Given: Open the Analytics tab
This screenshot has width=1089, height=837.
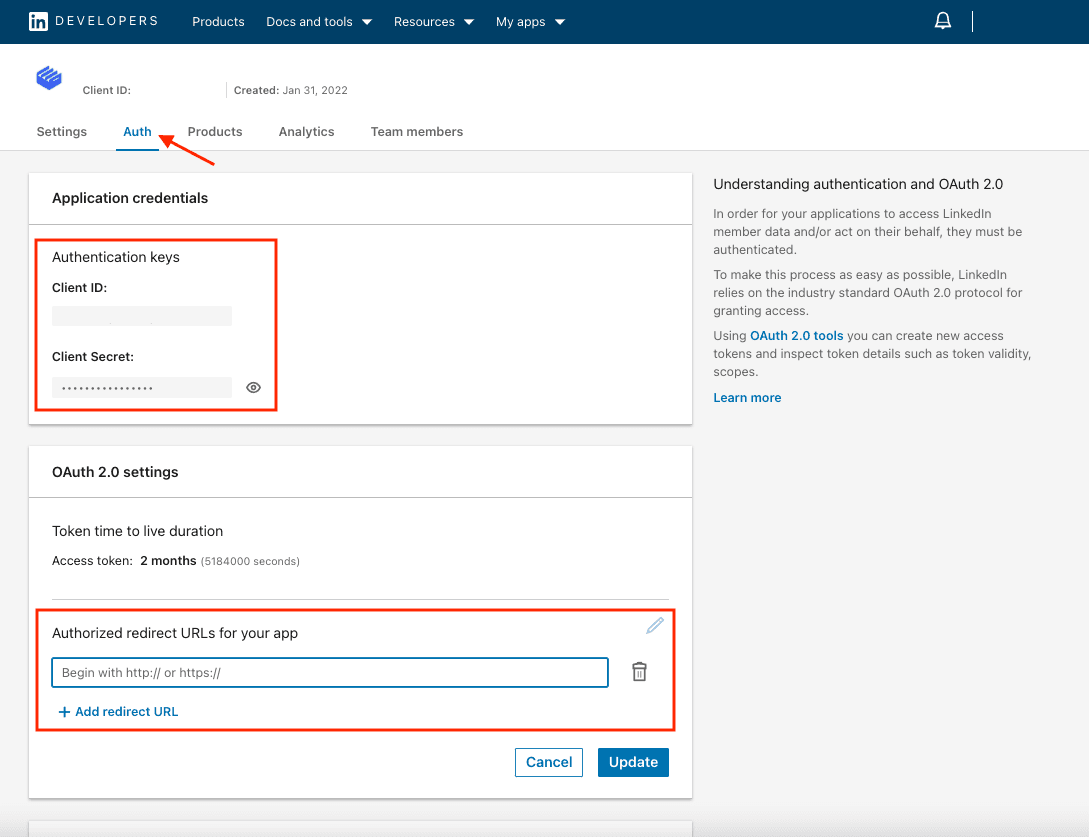Looking at the screenshot, I should tap(306, 131).
